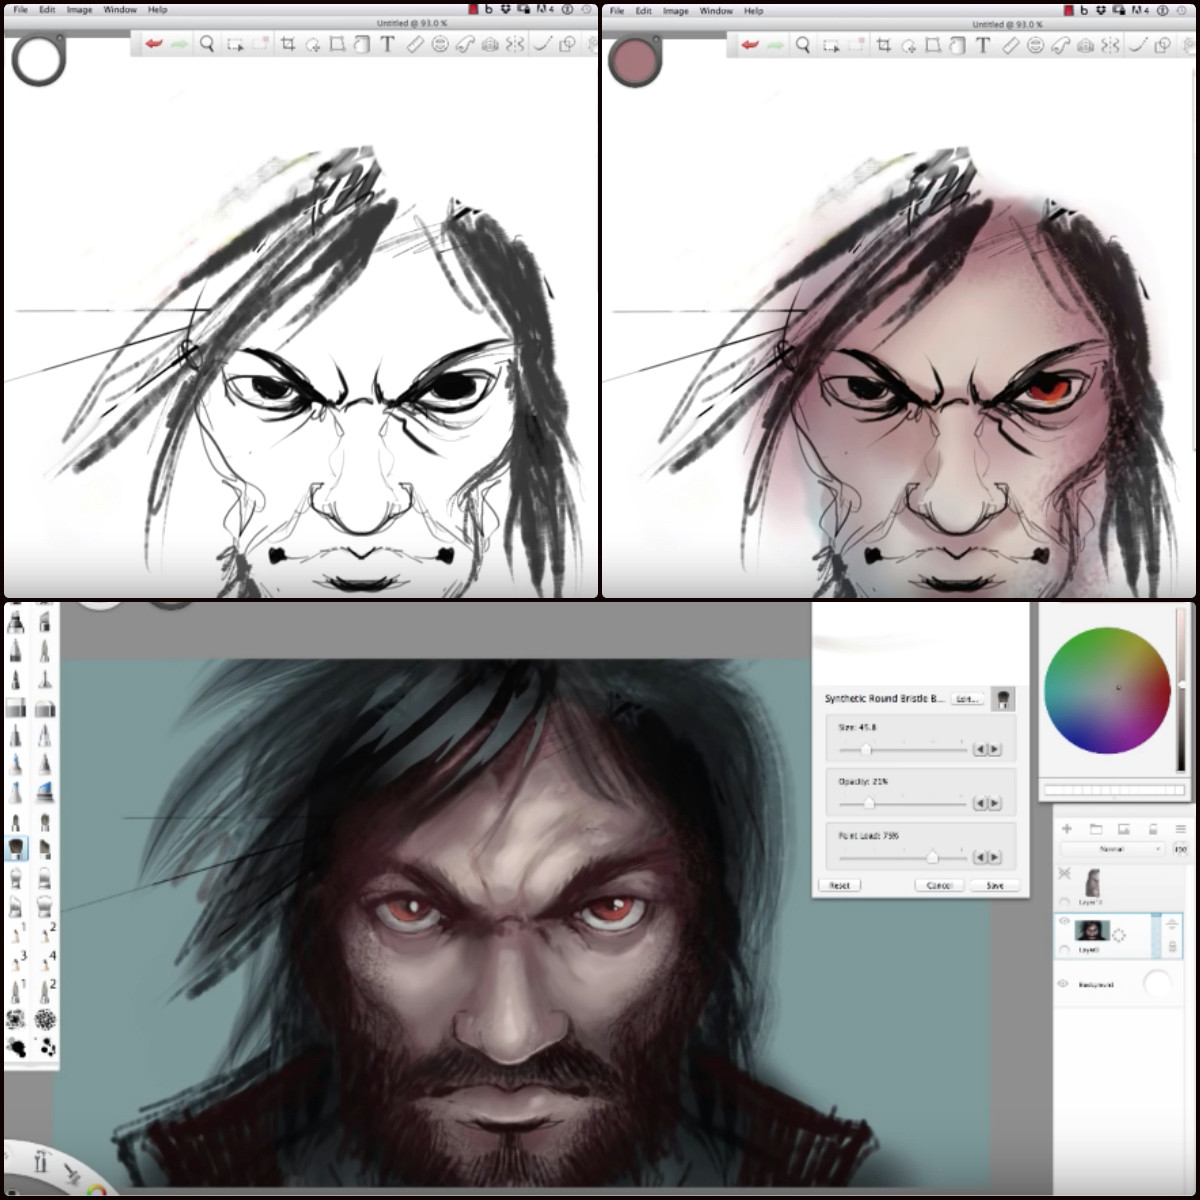Click the Edit... button beside brush name
Screen dimensions: 1200x1200
click(966, 699)
